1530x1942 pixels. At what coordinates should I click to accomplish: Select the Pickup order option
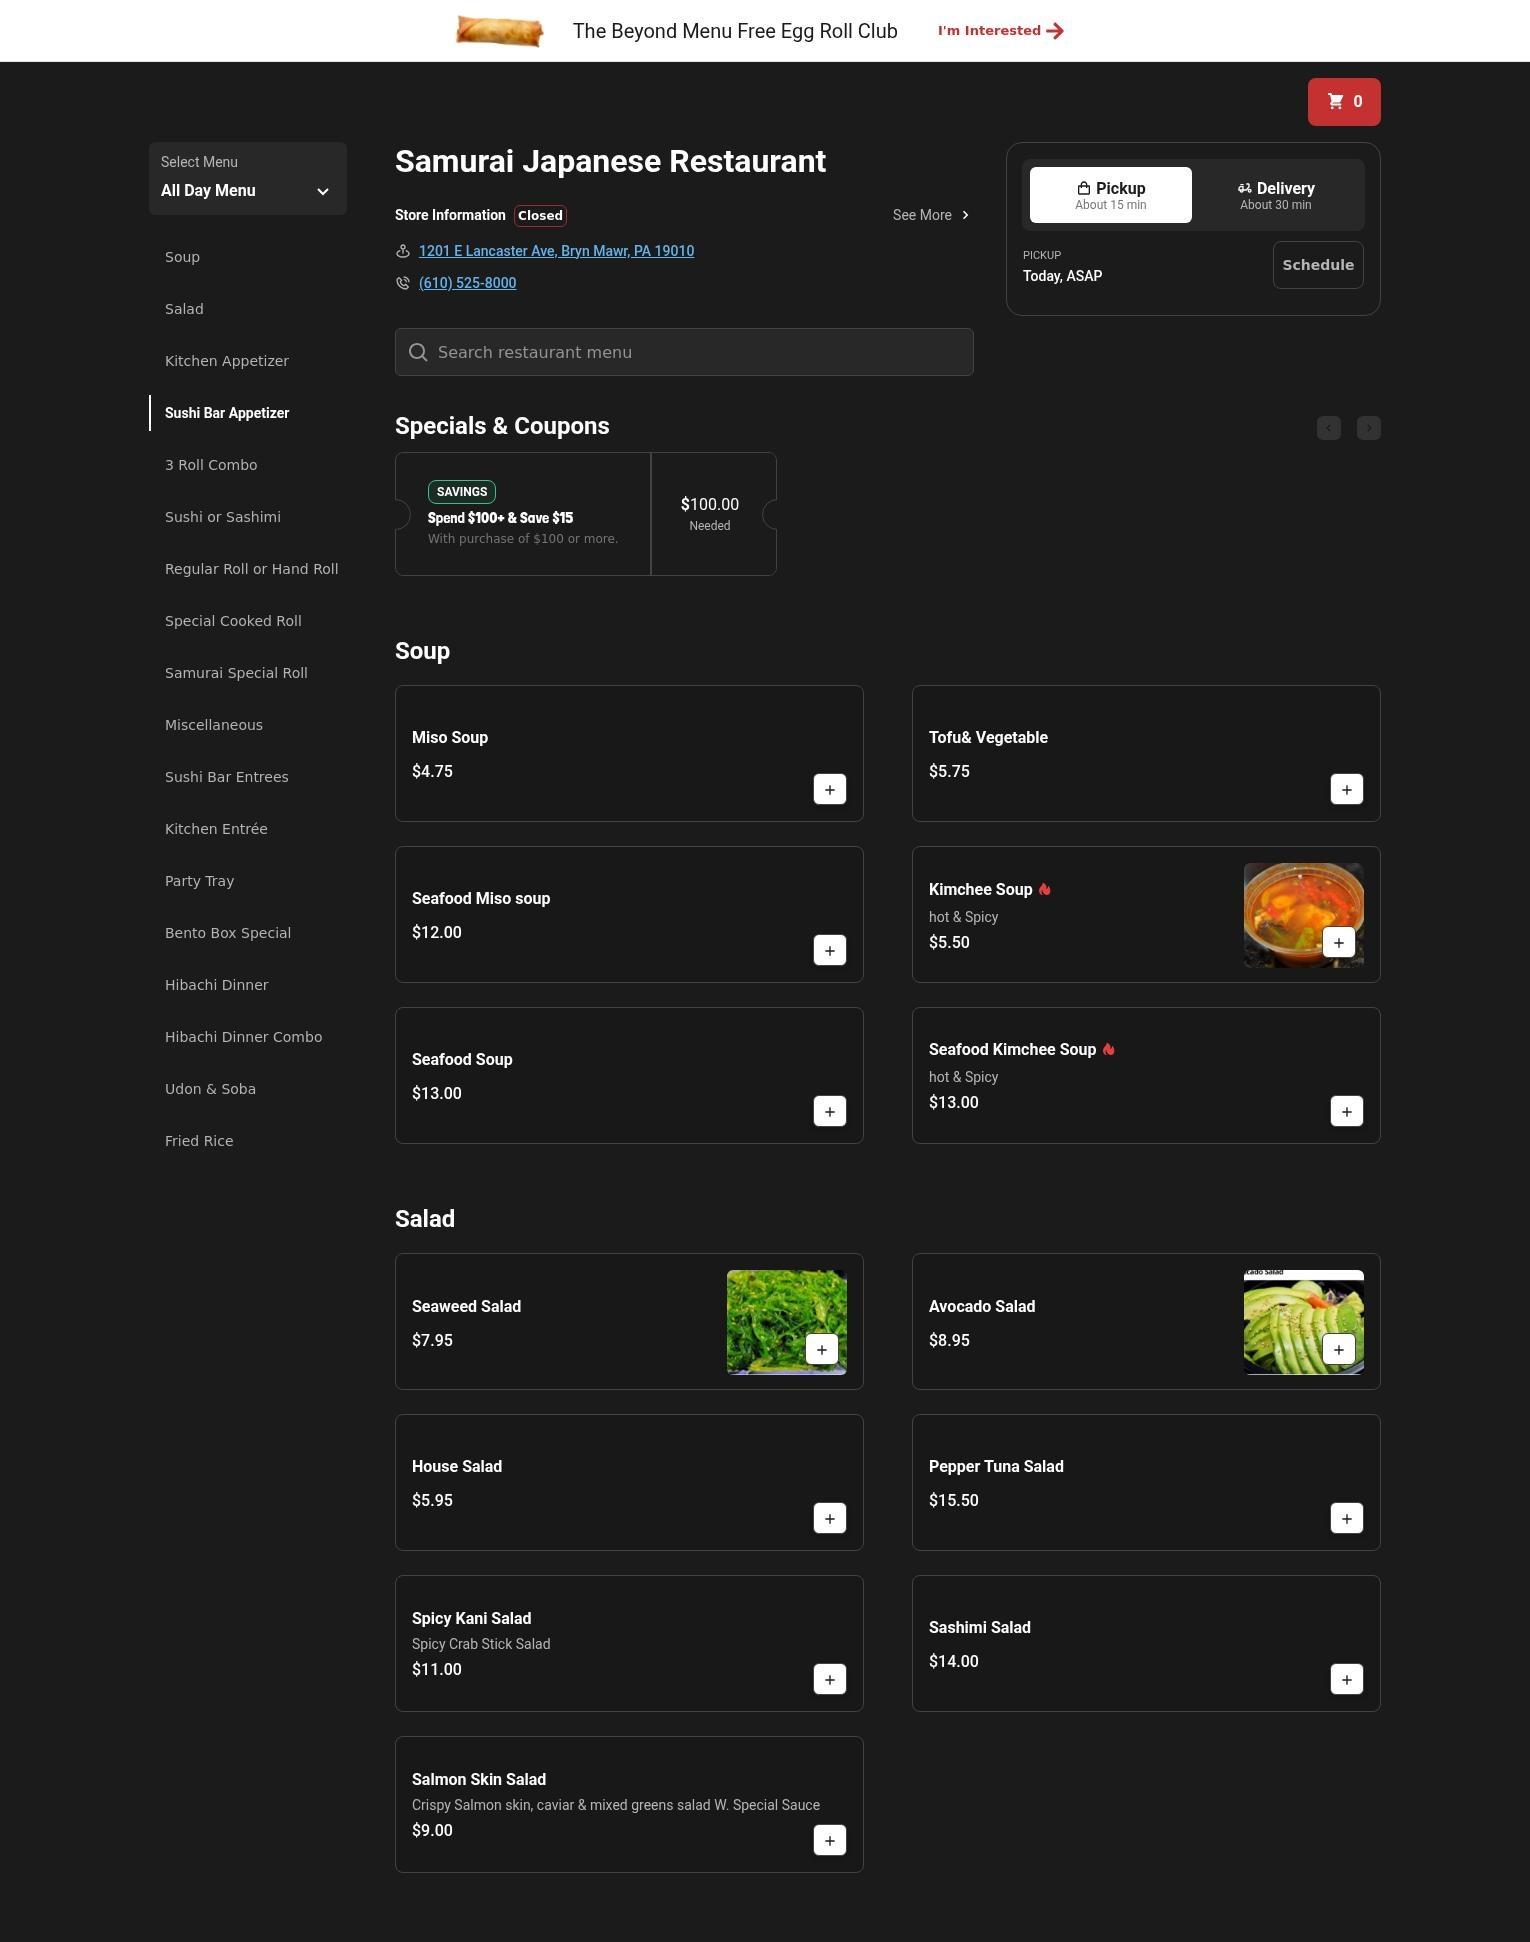coord(1110,195)
